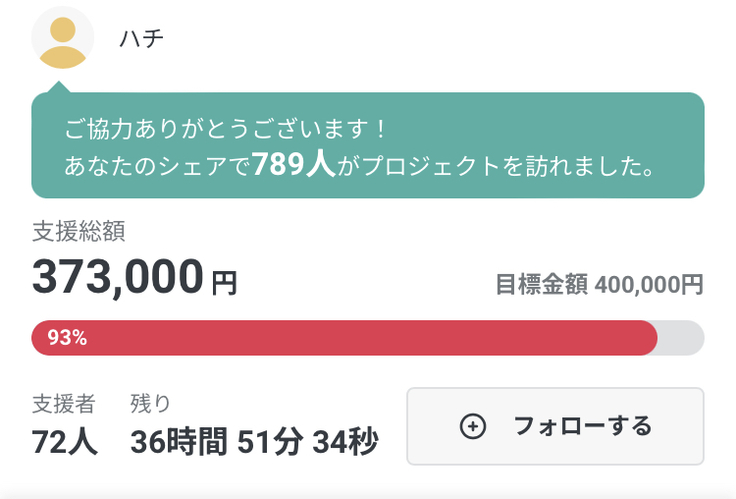Click the green bubble's pointer triangle
The image size is (736, 499).
click(62, 86)
